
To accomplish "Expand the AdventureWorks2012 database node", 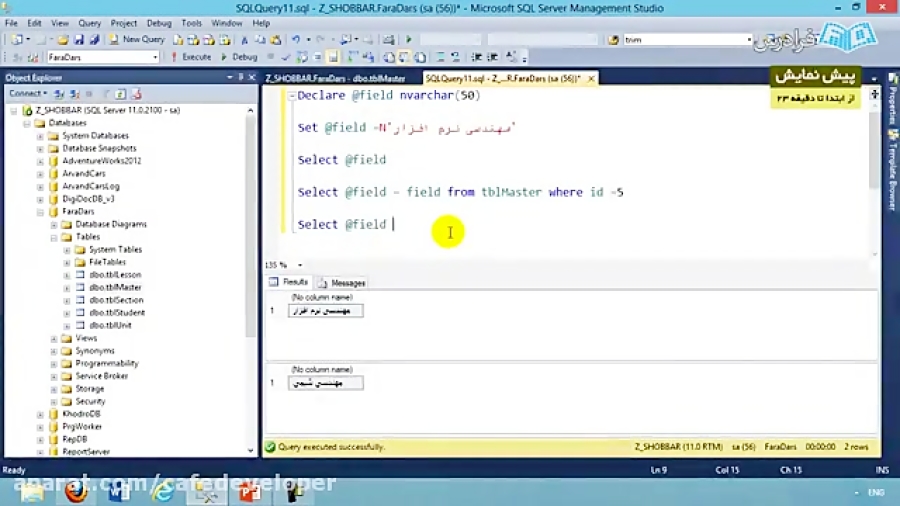I will point(40,161).
